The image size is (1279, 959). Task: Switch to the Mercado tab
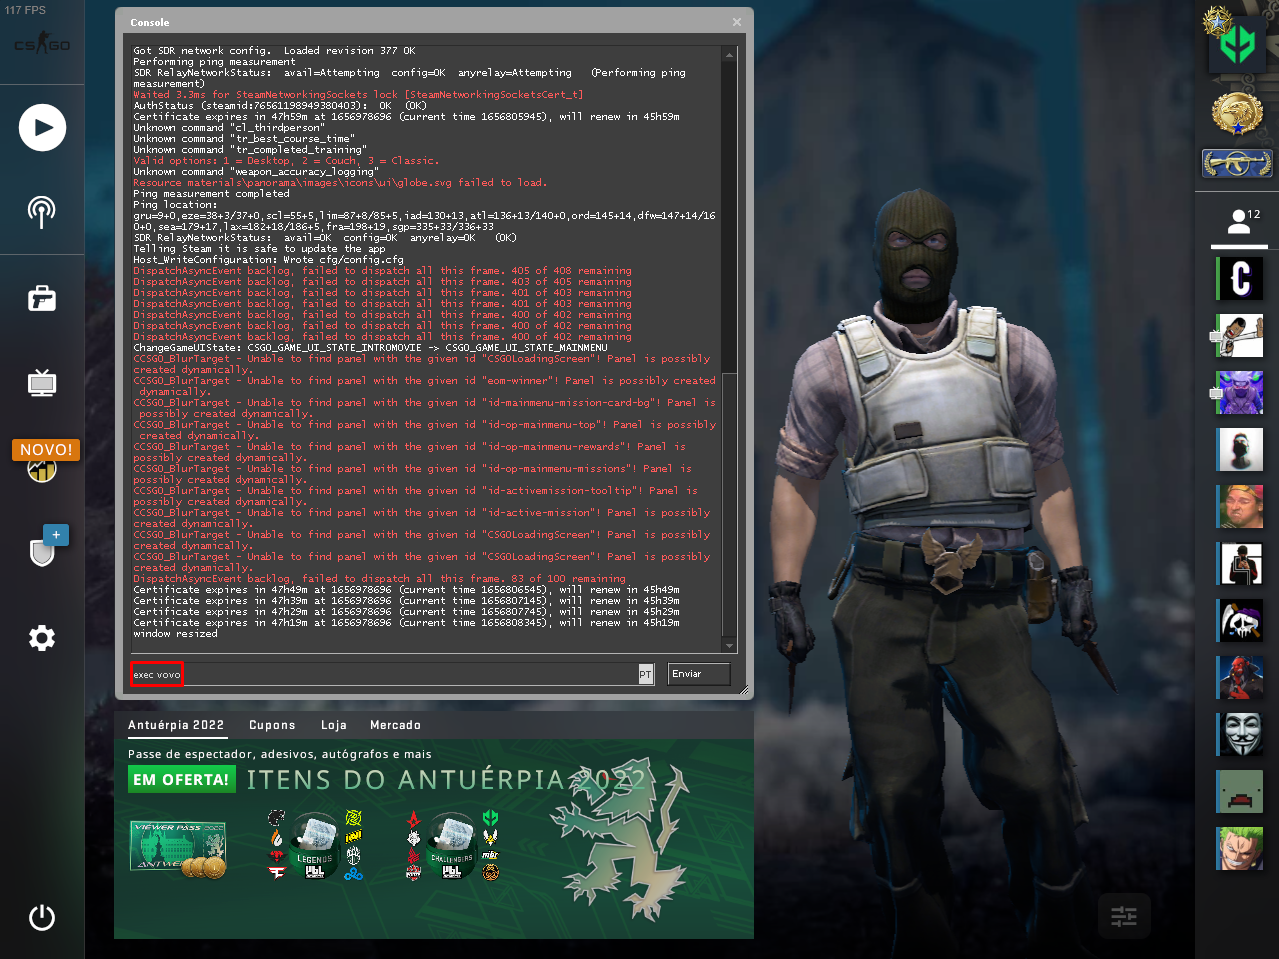tap(395, 725)
